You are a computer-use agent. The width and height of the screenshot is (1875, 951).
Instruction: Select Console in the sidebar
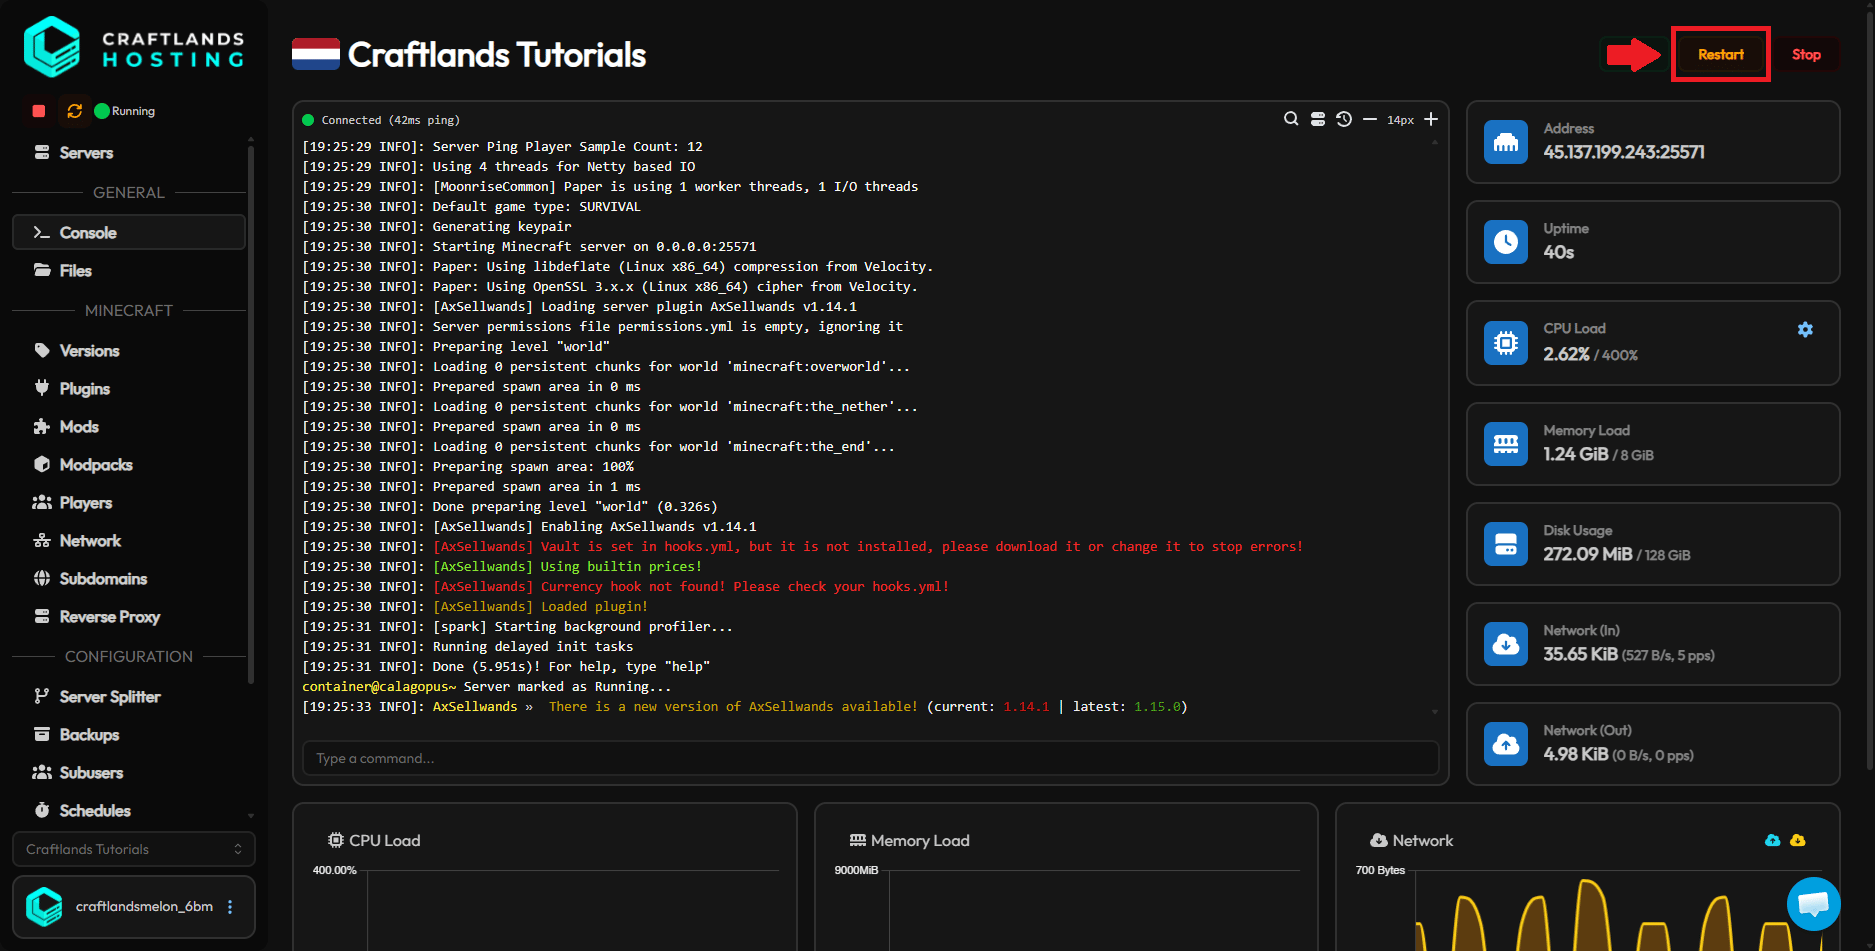pyautogui.click(x=129, y=232)
